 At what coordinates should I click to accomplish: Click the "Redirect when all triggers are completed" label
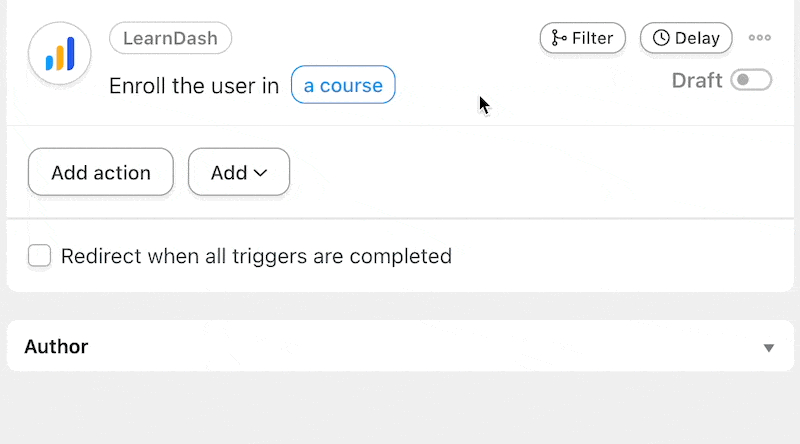tap(256, 256)
